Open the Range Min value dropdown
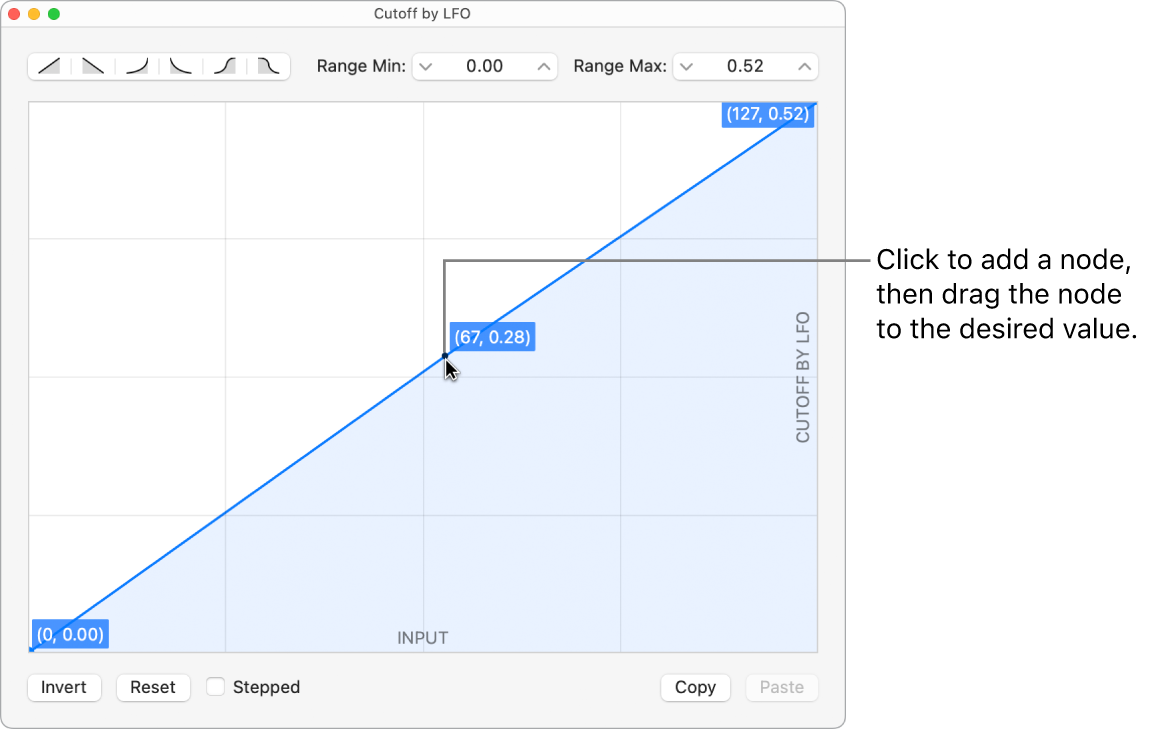Viewport: 1154px width, 730px height. pos(425,66)
